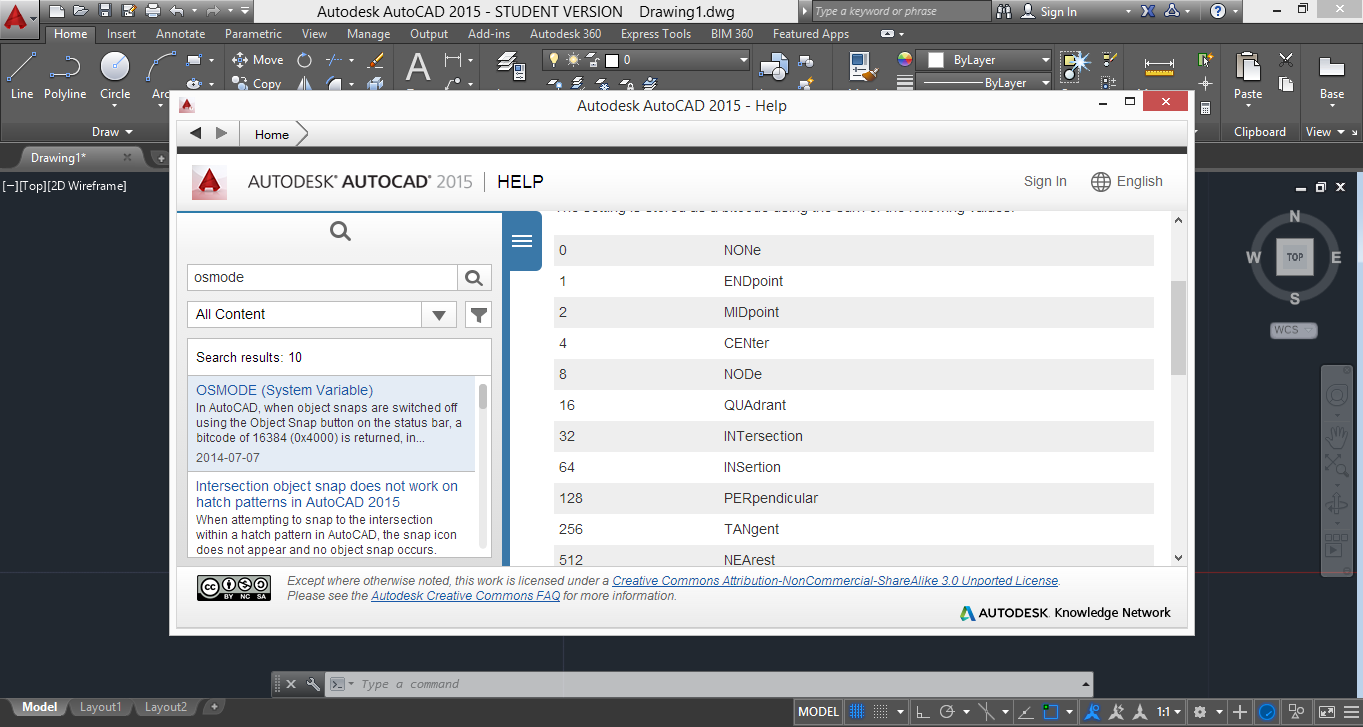Click Sign In in Help header
Image resolution: width=1363 pixels, height=727 pixels.
click(x=1045, y=181)
